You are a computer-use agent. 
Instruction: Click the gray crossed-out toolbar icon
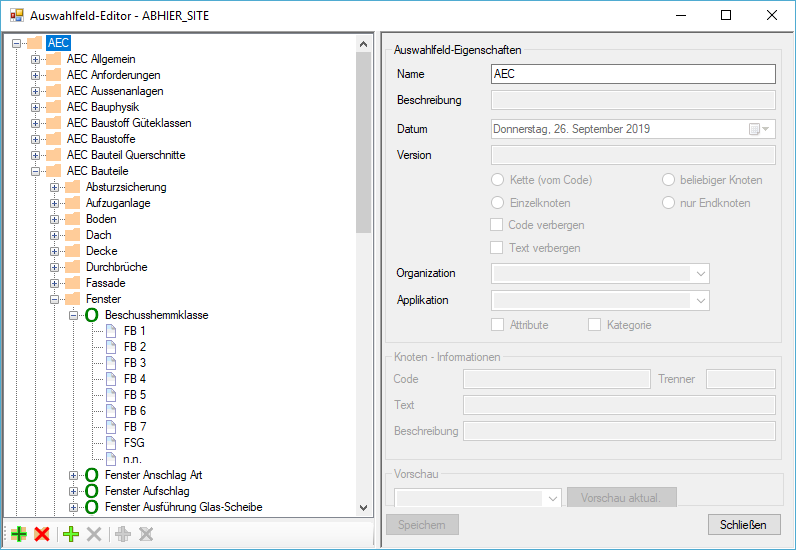[x=146, y=534]
